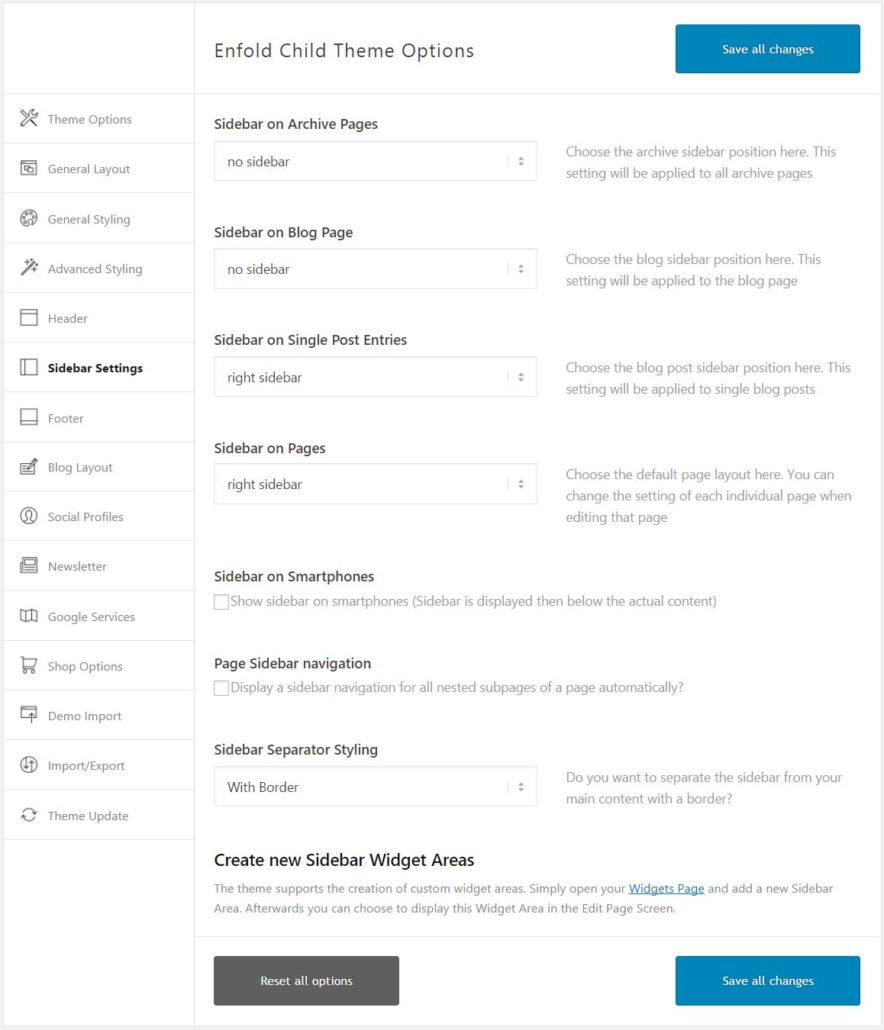Click the Shop Options cart icon
This screenshot has width=884, height=1030.
tap(27, 665)
